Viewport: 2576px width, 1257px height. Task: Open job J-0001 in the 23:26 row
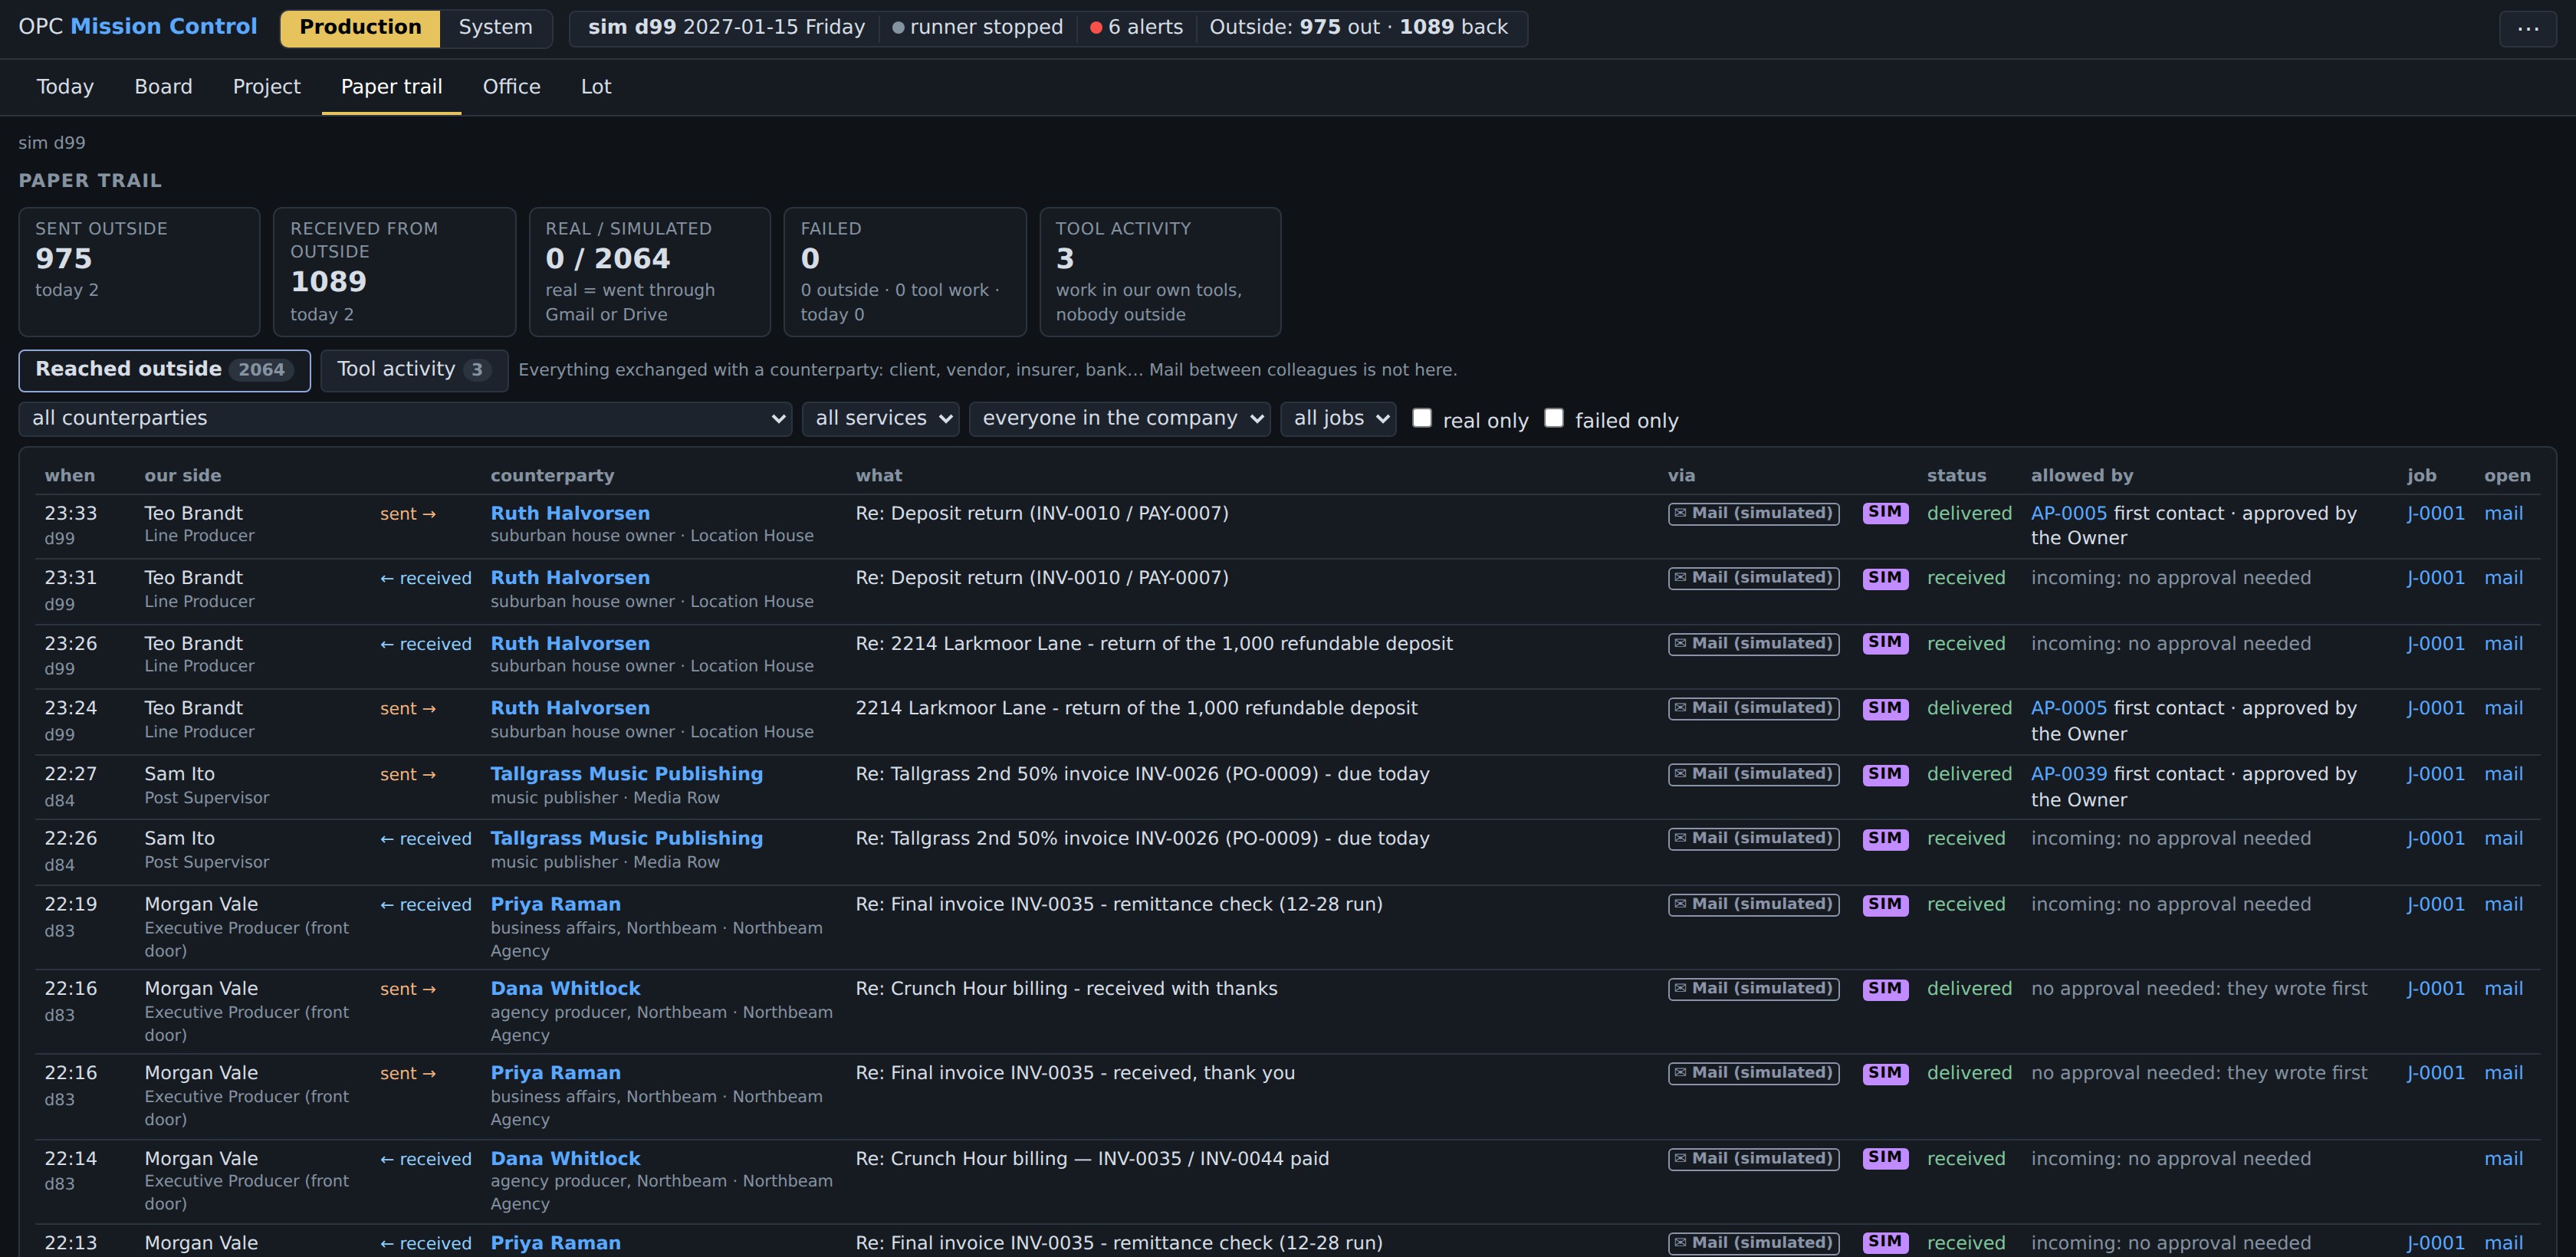coord(2435,644)
